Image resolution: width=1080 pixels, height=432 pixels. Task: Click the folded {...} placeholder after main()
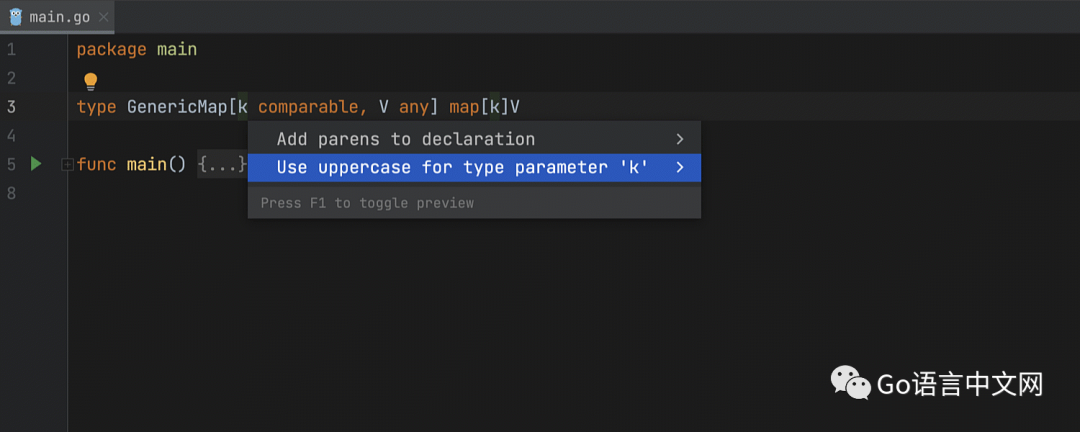pos(221,164)
